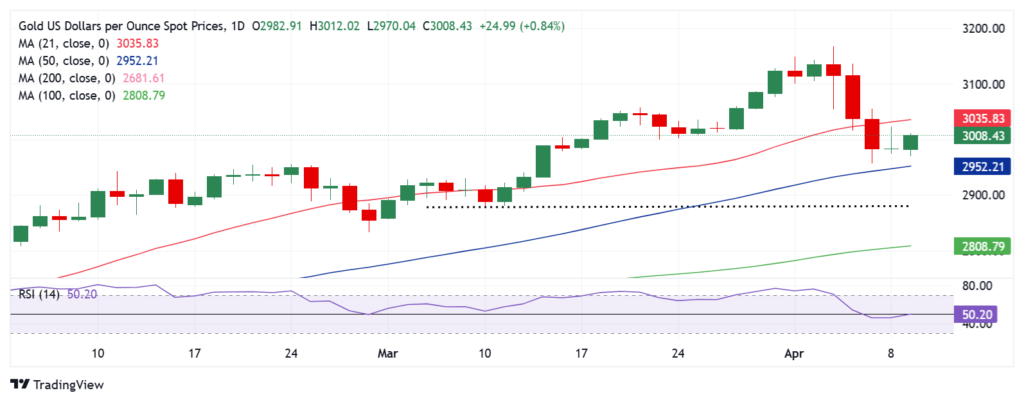Click the 3200.00 price axis label

(x=981, y=29)
